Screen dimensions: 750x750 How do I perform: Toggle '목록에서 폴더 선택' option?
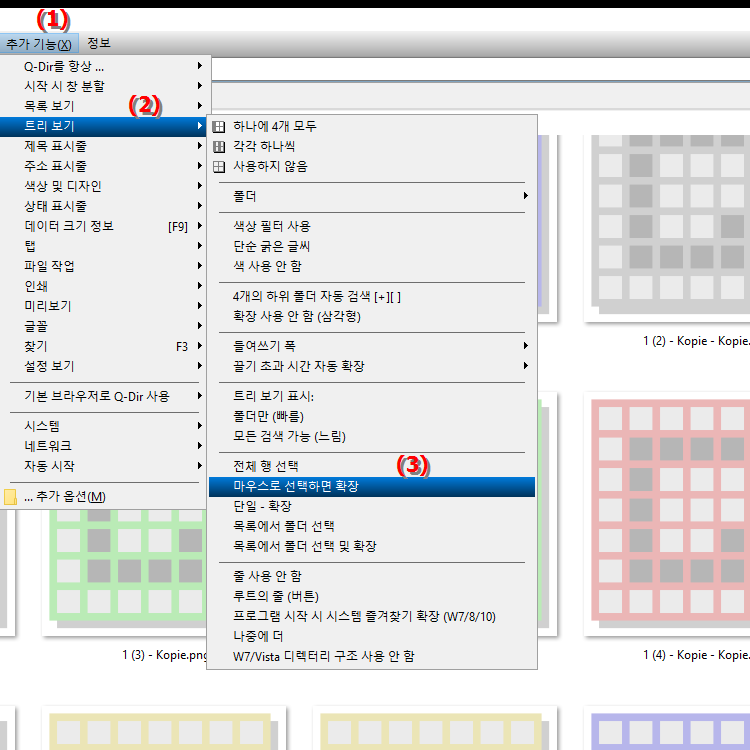[372, 527]
